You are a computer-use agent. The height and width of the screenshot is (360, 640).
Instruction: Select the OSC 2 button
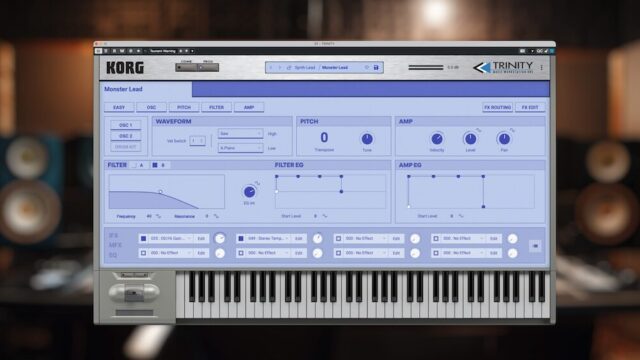[x=126, y=136]
